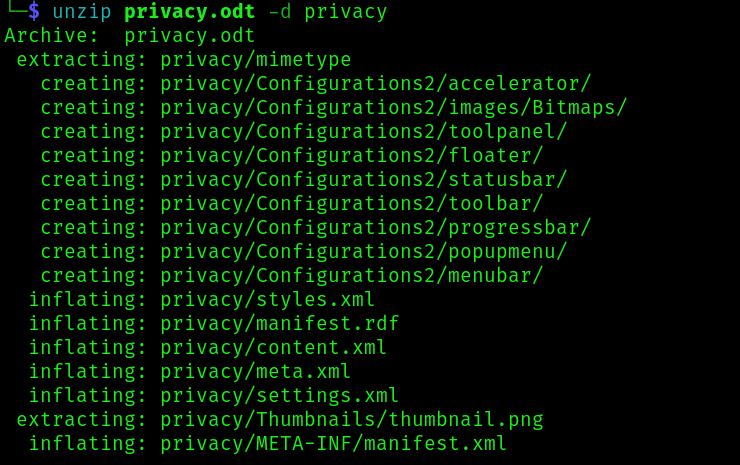
Task: Click the privacy/content.xml file name
Action: click(273, 348)
